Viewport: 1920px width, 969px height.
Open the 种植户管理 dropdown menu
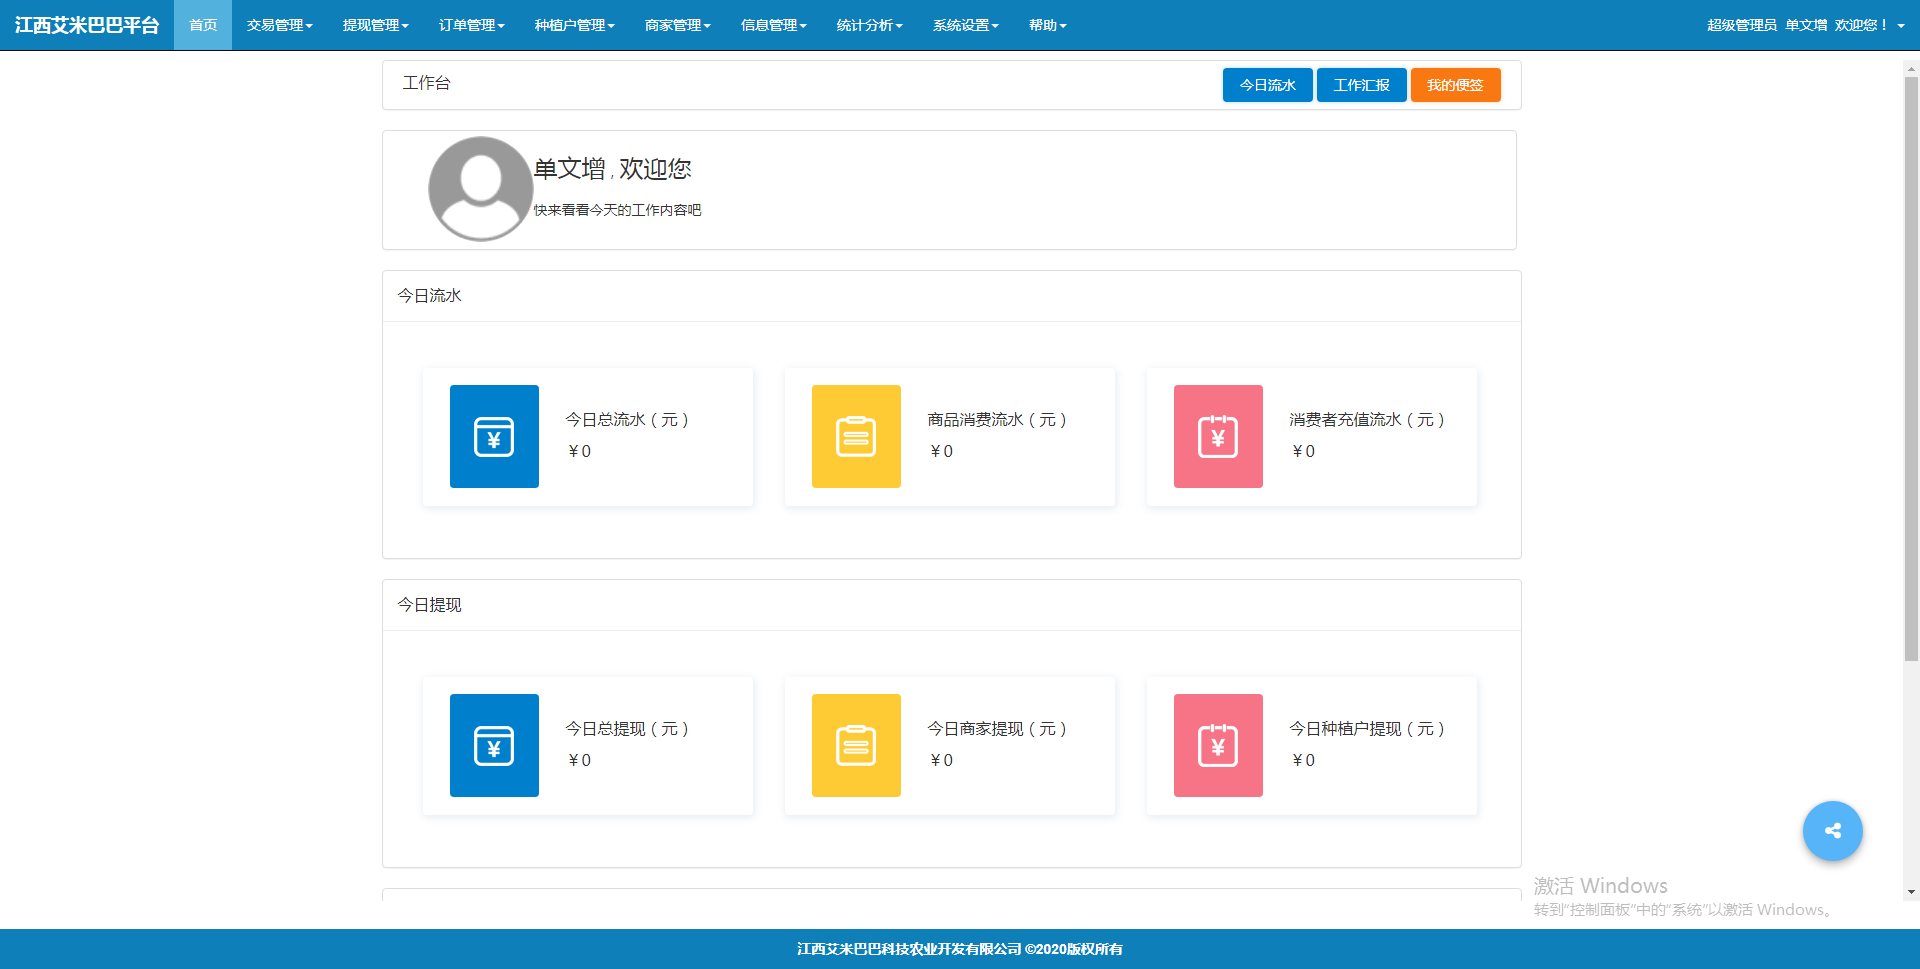(574, 25)
